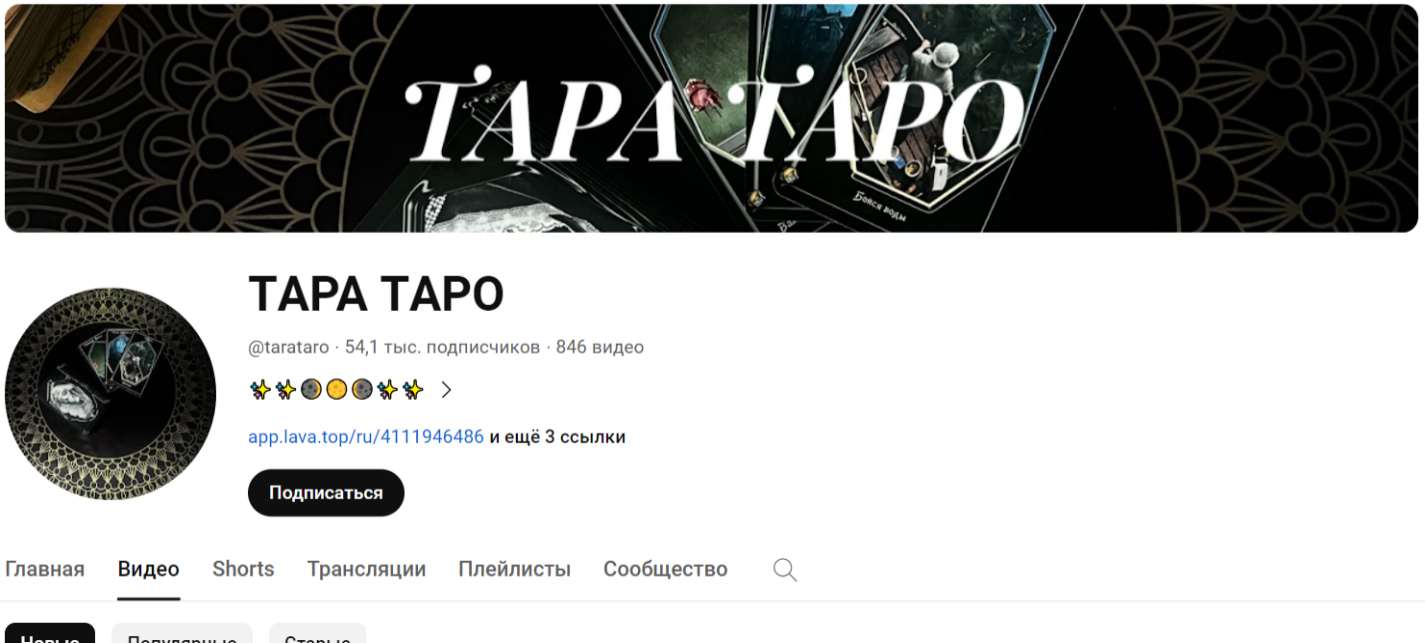Switch to the Shorts tab

click(x=243, y=569)
